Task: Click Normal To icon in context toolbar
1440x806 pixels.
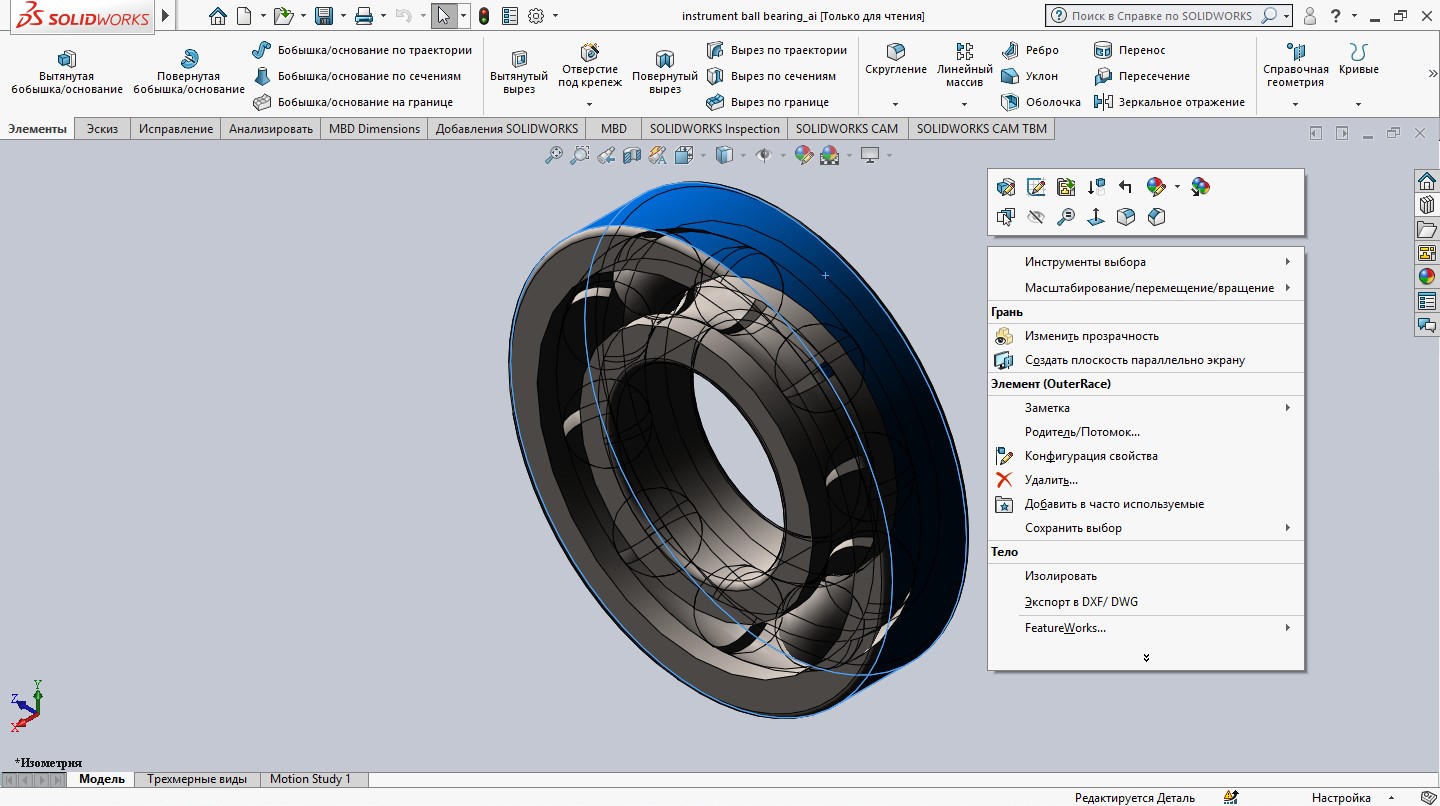Action: pyautogui.click(x=1096, y=217)
